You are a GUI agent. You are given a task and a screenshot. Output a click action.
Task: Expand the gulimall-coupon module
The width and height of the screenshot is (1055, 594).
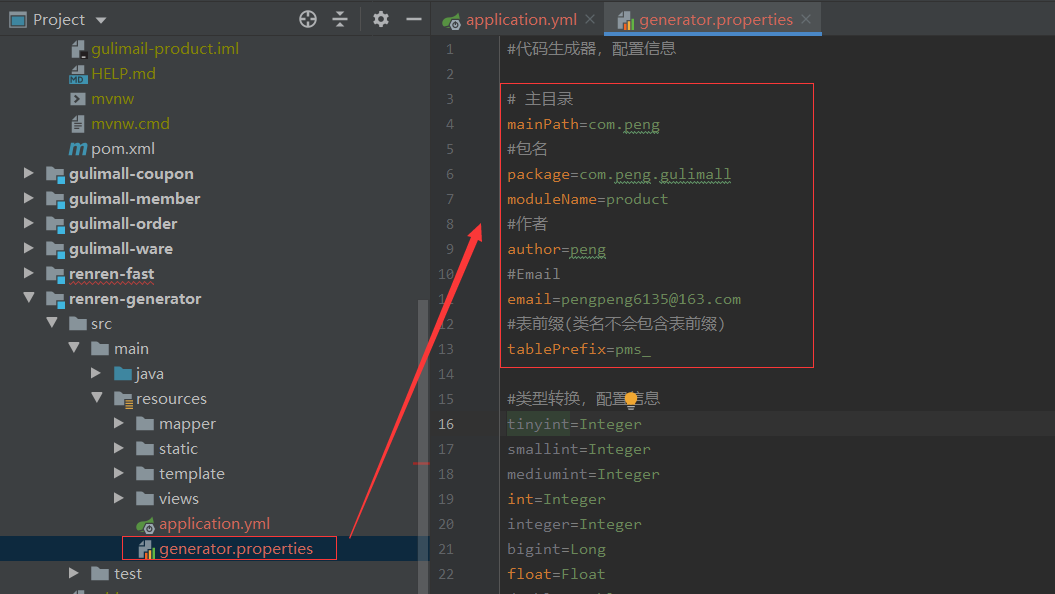click(x=28, y=174)
